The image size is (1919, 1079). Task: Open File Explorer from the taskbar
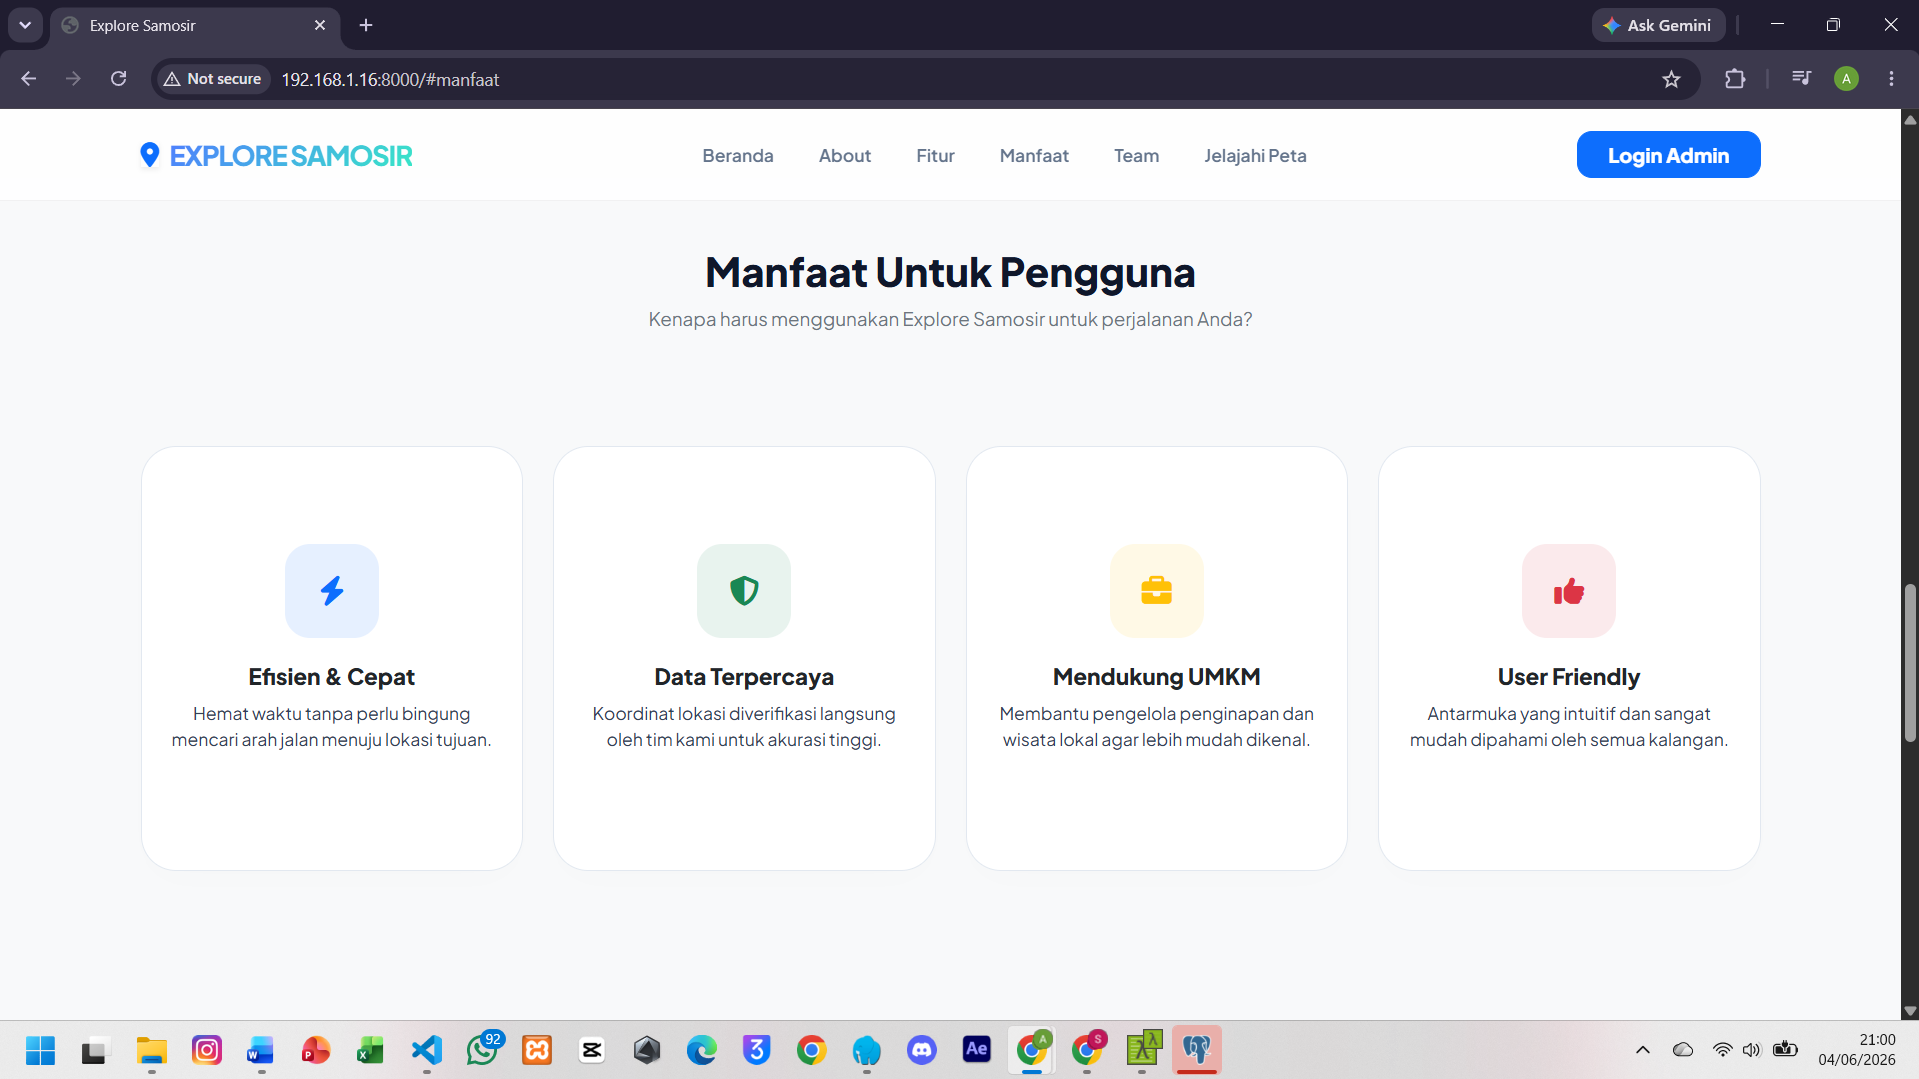[x=152, y=1050]
